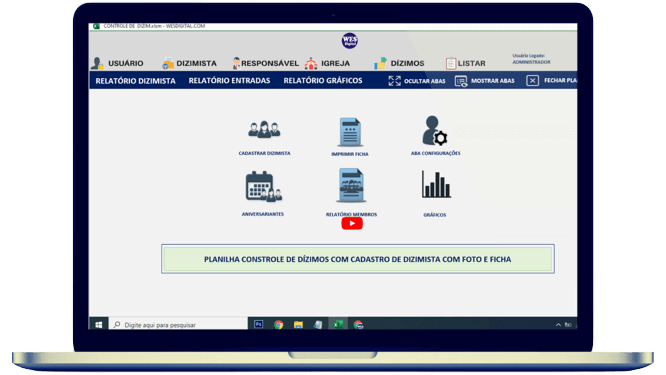The image size is (666, 375).
Task: Click the Ocultar Abas button
Action: coord(417,81)
